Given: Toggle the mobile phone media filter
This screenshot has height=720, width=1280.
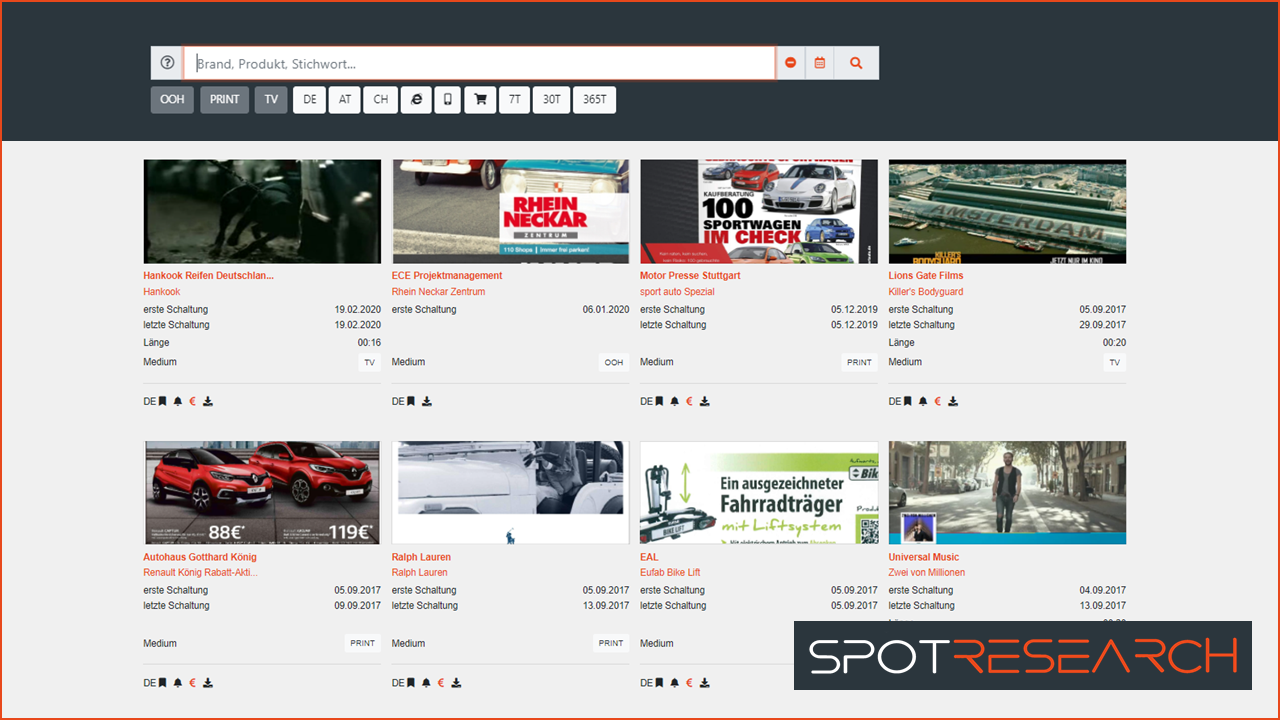Looking at the screenshot, I should [x=448, y=100].
